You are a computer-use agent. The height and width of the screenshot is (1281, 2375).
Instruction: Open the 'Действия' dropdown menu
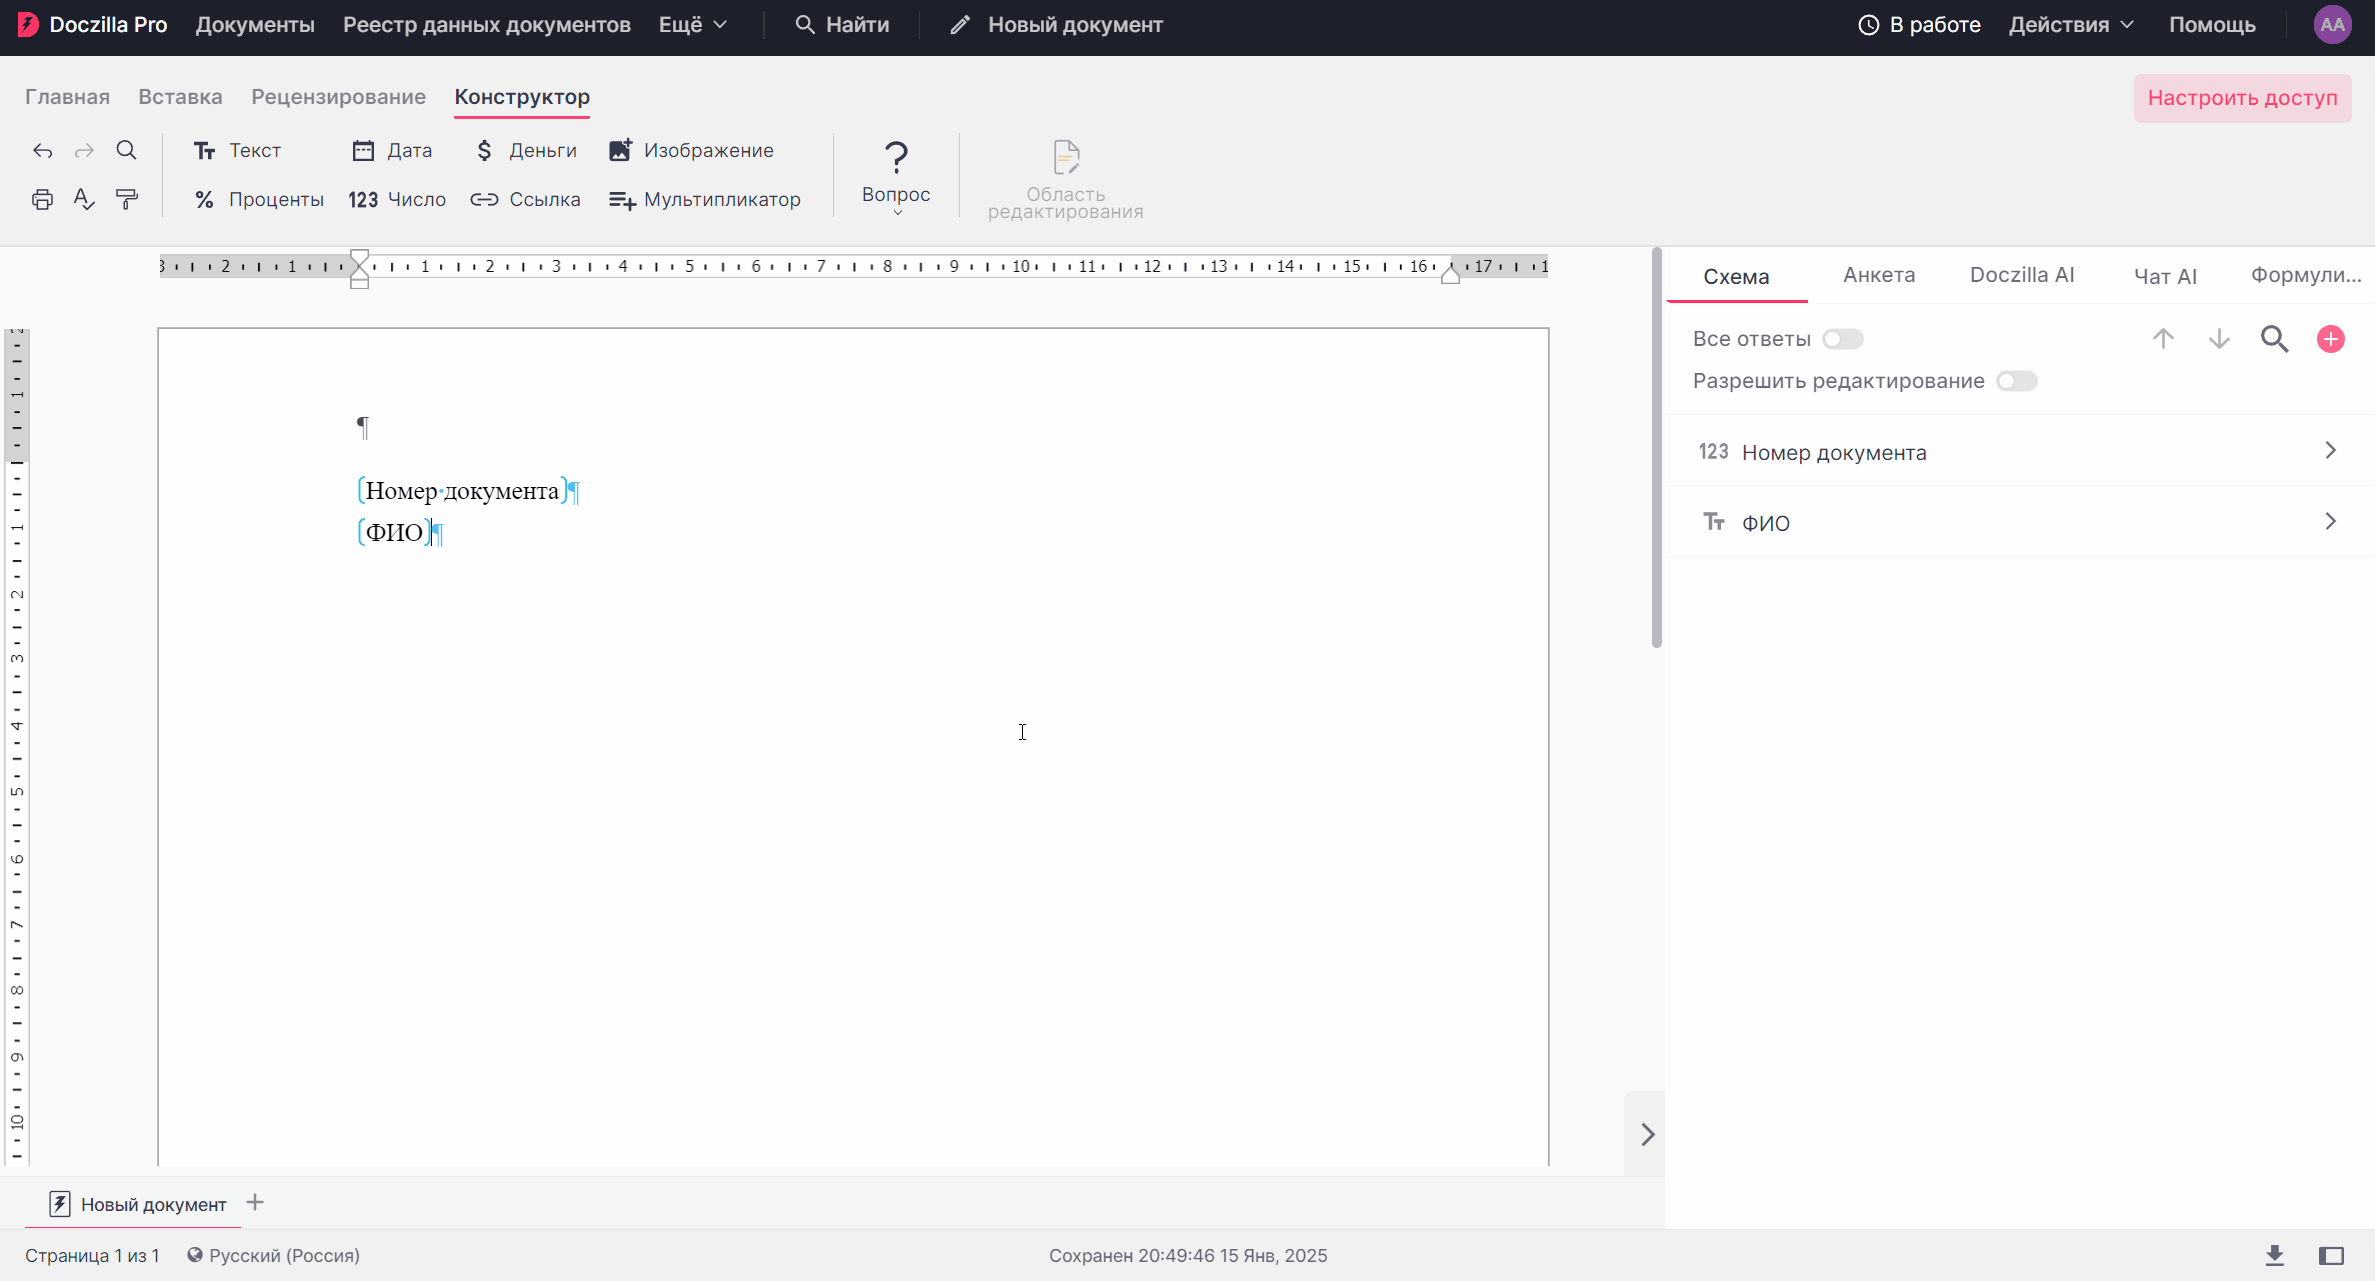[2071, 25]
